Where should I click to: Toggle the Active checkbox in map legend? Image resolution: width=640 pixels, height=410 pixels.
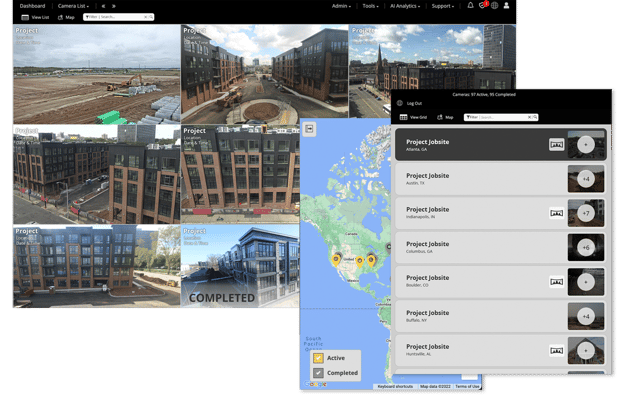tap(318, 358)
